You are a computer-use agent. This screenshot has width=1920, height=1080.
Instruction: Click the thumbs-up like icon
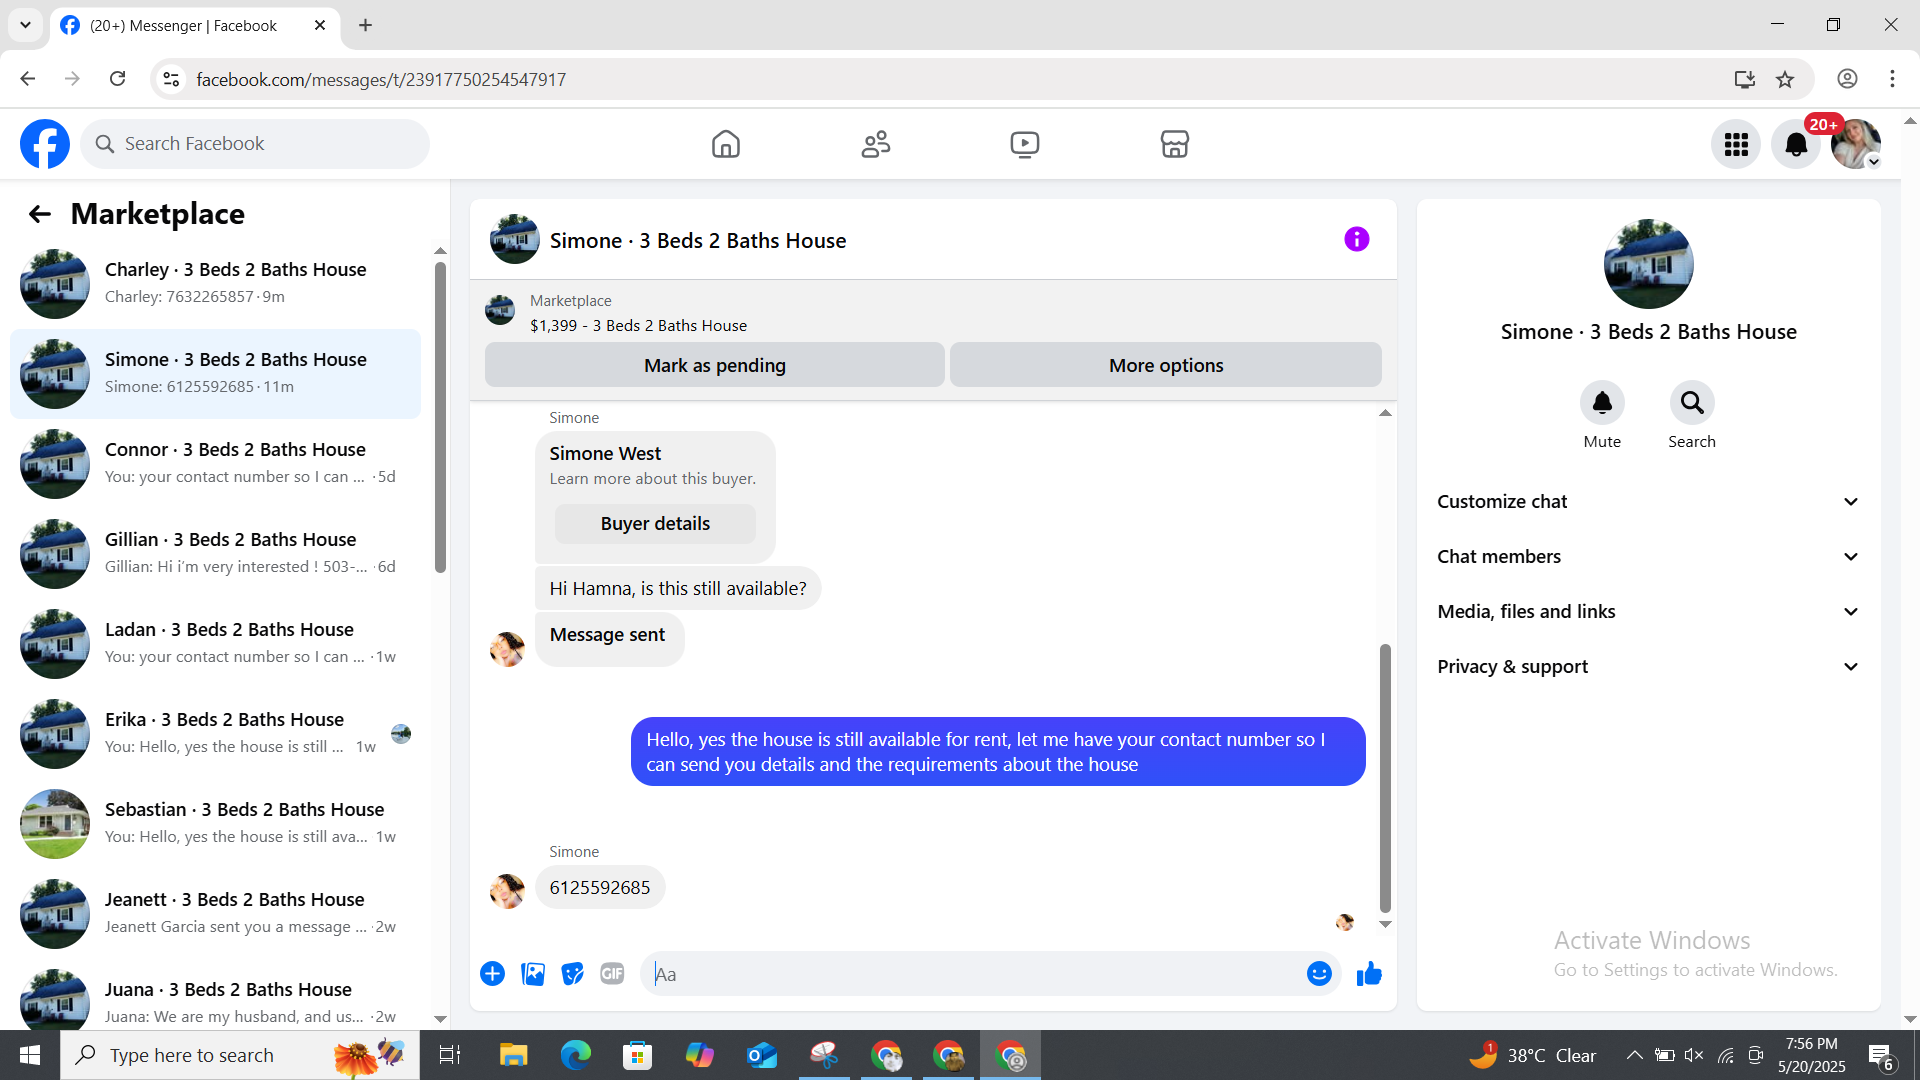[1369, 973]
